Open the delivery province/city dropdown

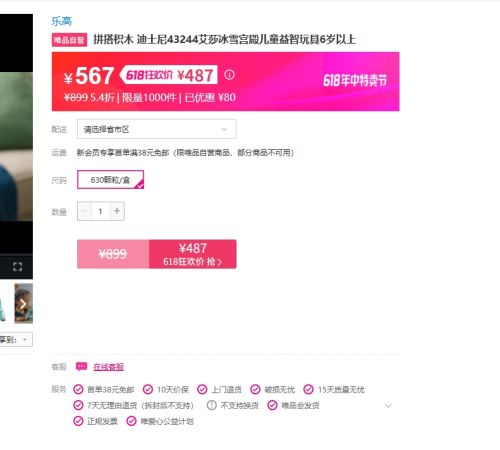[x=157, y=129]
